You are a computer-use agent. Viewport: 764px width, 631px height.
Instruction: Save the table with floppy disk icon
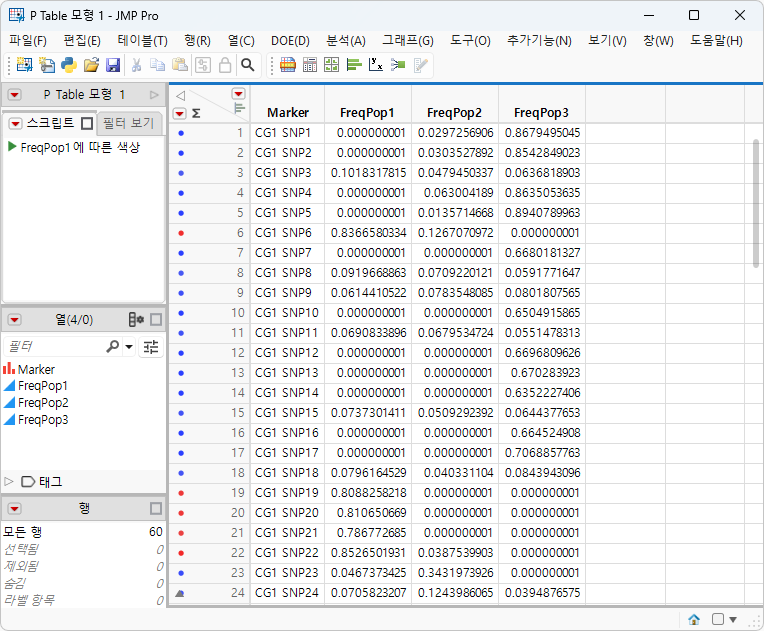pos(113,65)
